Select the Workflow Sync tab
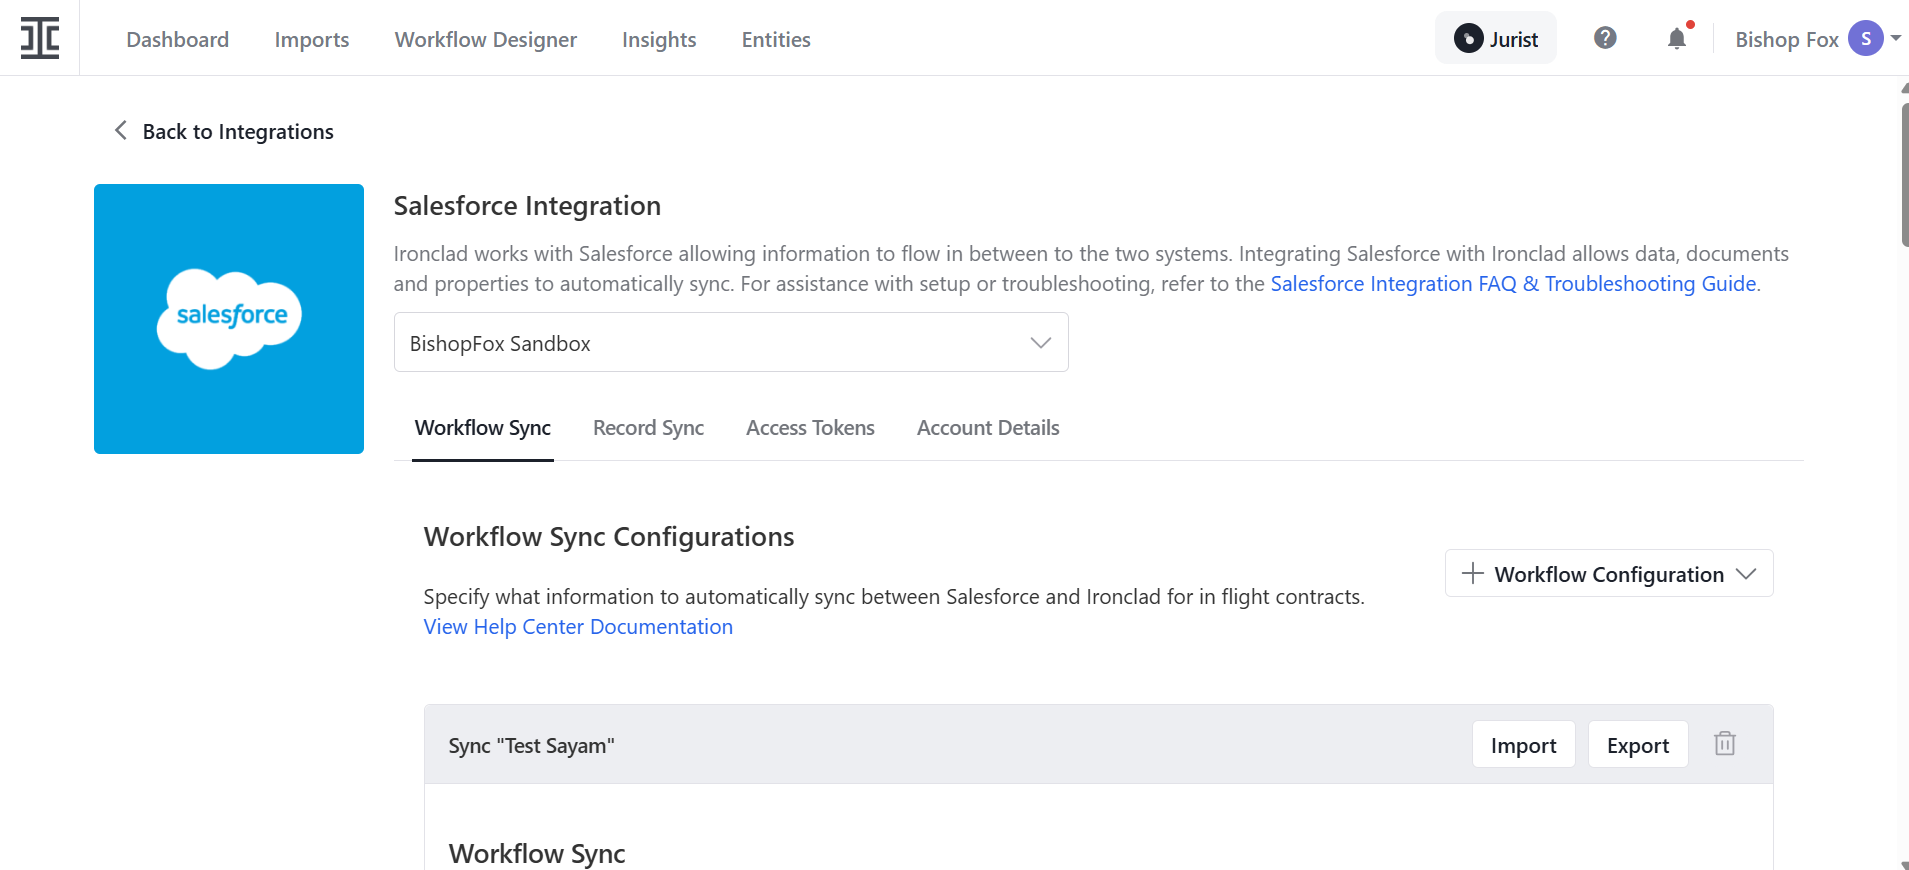 click(483, 428)
